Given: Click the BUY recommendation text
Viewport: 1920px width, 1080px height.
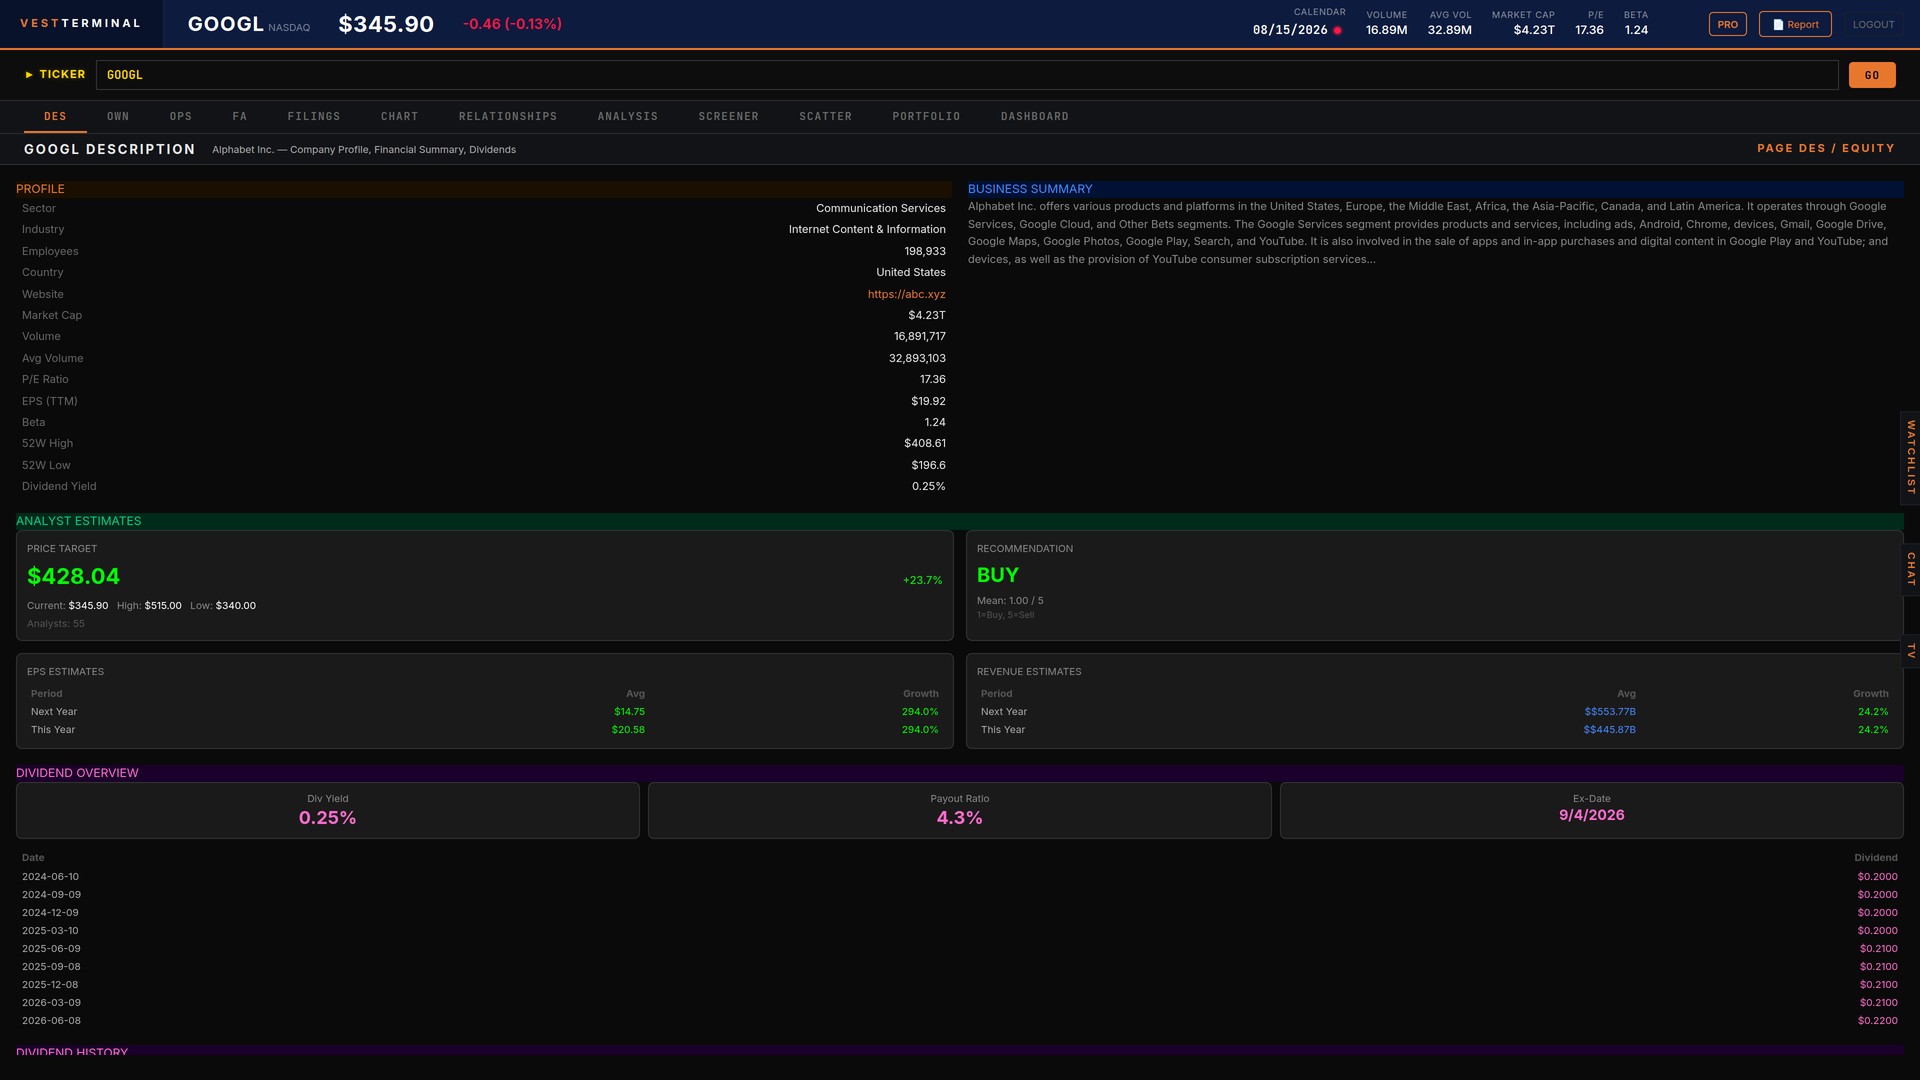Looking at the screenshot, I should point(998,576).
